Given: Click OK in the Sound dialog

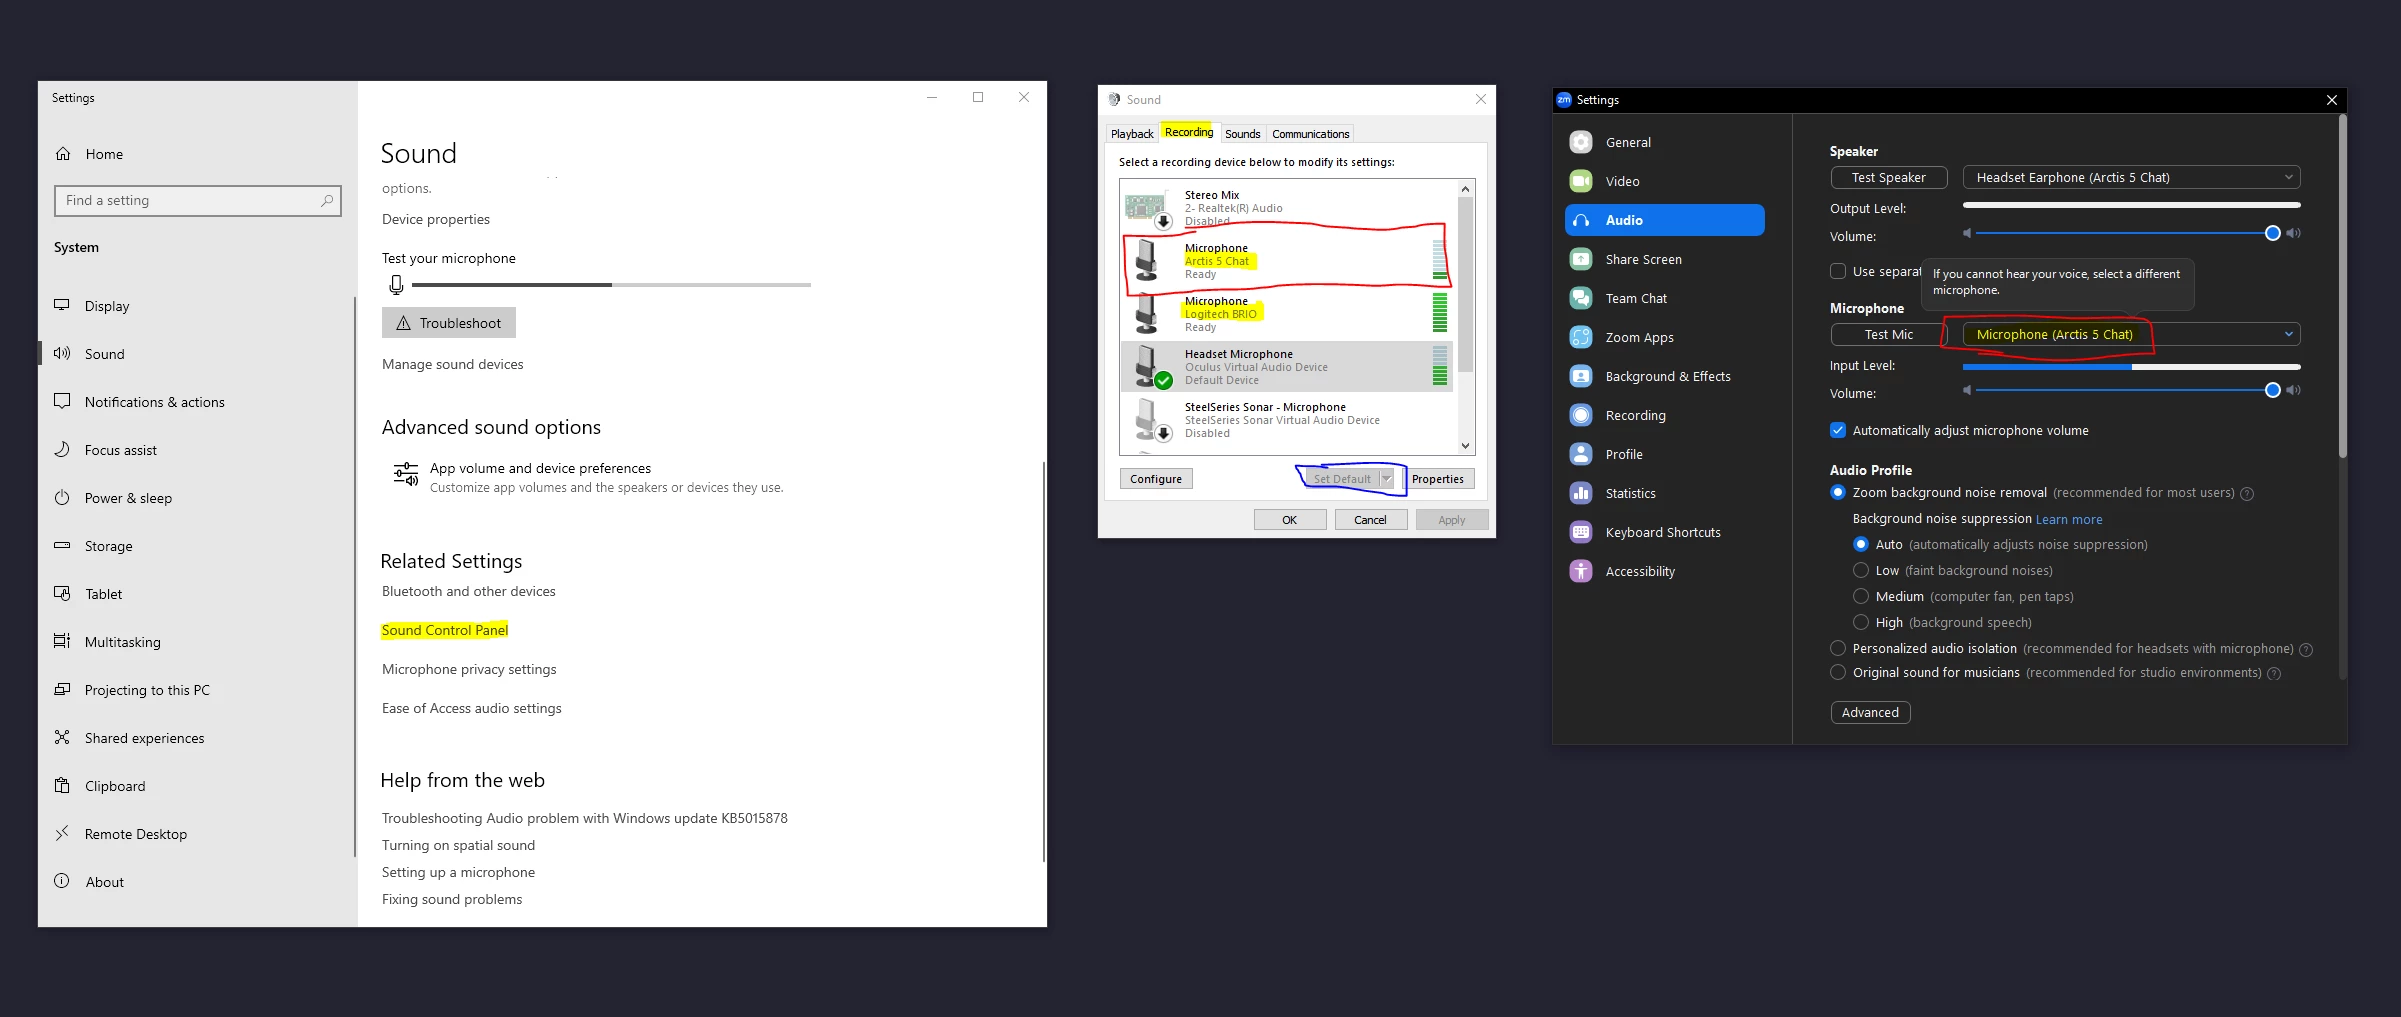Looking at the screenshot, I should point(1290,520).
